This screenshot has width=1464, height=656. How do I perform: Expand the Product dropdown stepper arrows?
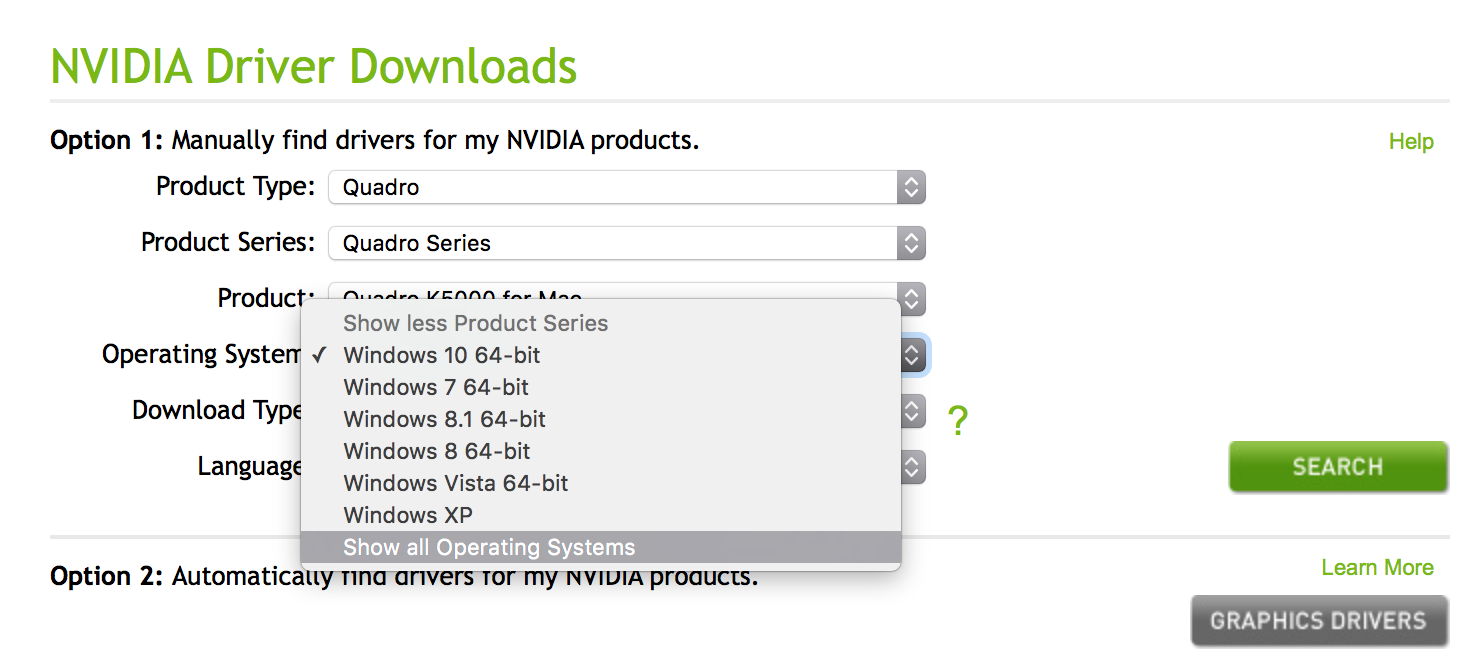[x=910, y=298]
